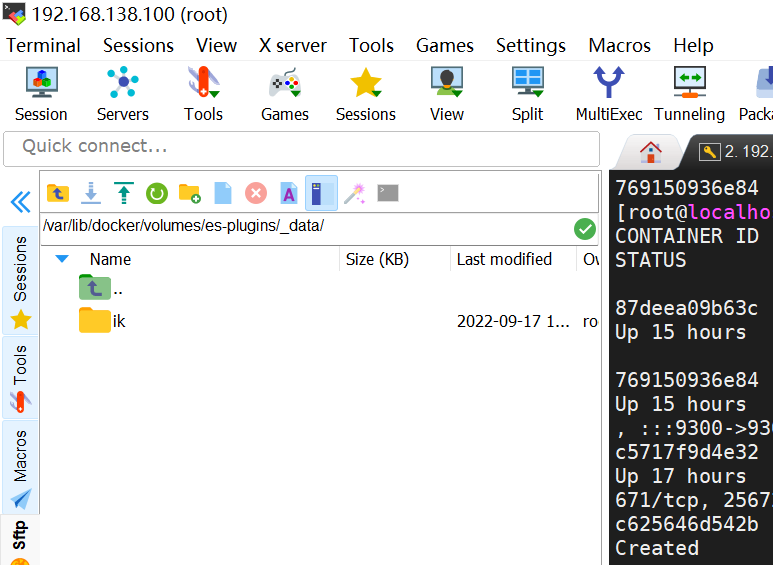Open the Servers toolbar icon
Image resolution: width=773 pixels, height=565 pixels.
coord(123,94)
